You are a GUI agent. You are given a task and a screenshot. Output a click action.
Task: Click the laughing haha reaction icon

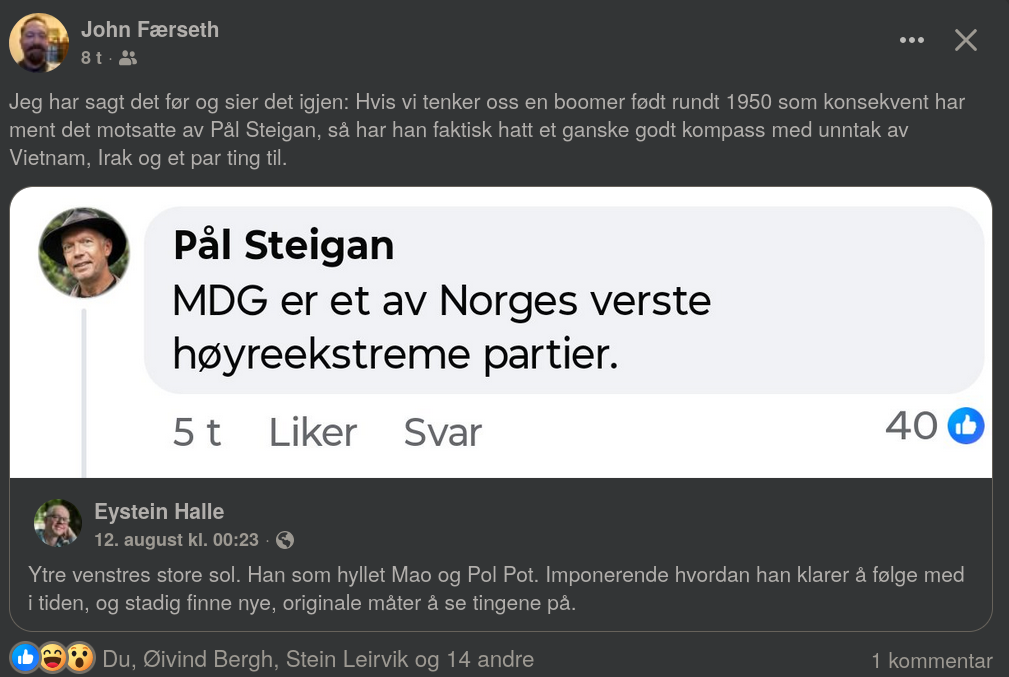pos(53,658)
